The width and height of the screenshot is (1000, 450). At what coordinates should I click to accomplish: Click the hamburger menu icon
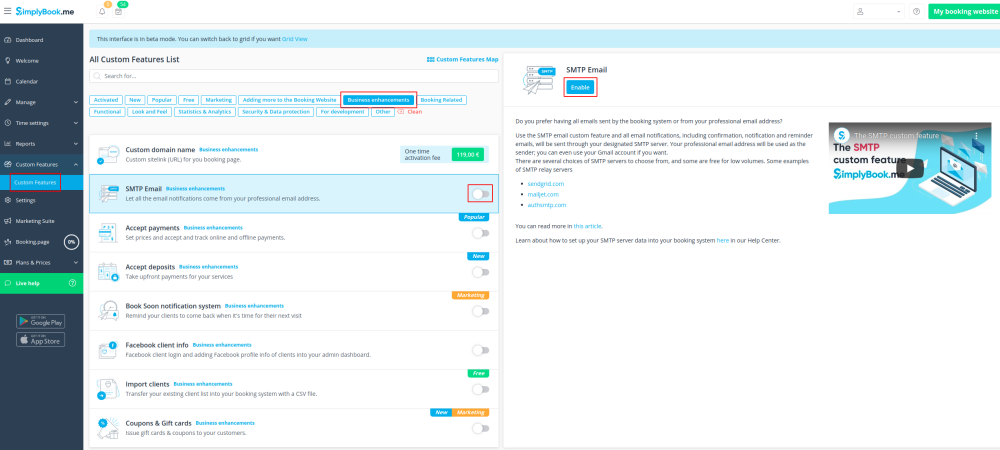(x=7, y=11)
